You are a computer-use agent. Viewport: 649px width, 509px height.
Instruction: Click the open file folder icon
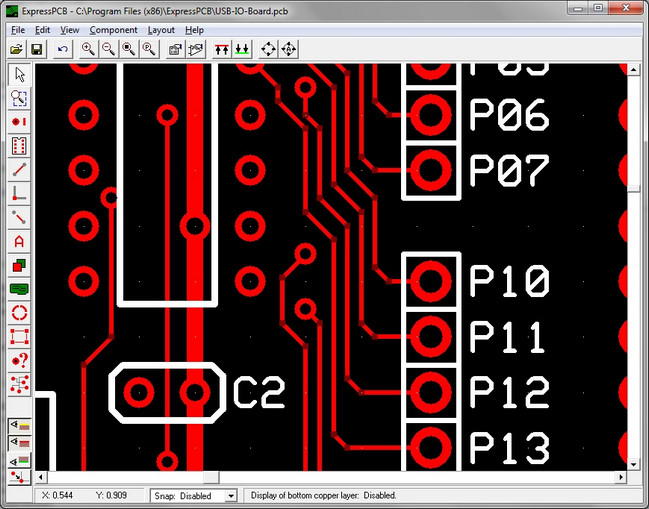click(x=17, y=49)
